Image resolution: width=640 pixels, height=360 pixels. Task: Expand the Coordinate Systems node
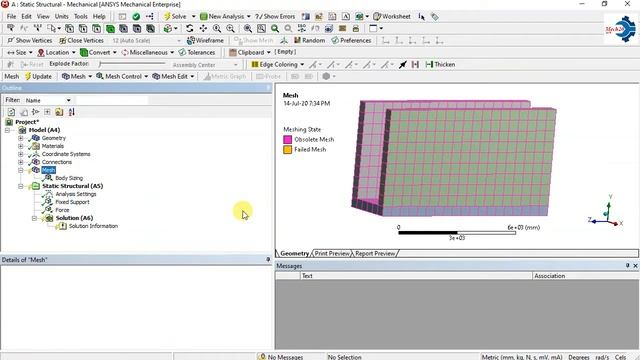20,154
